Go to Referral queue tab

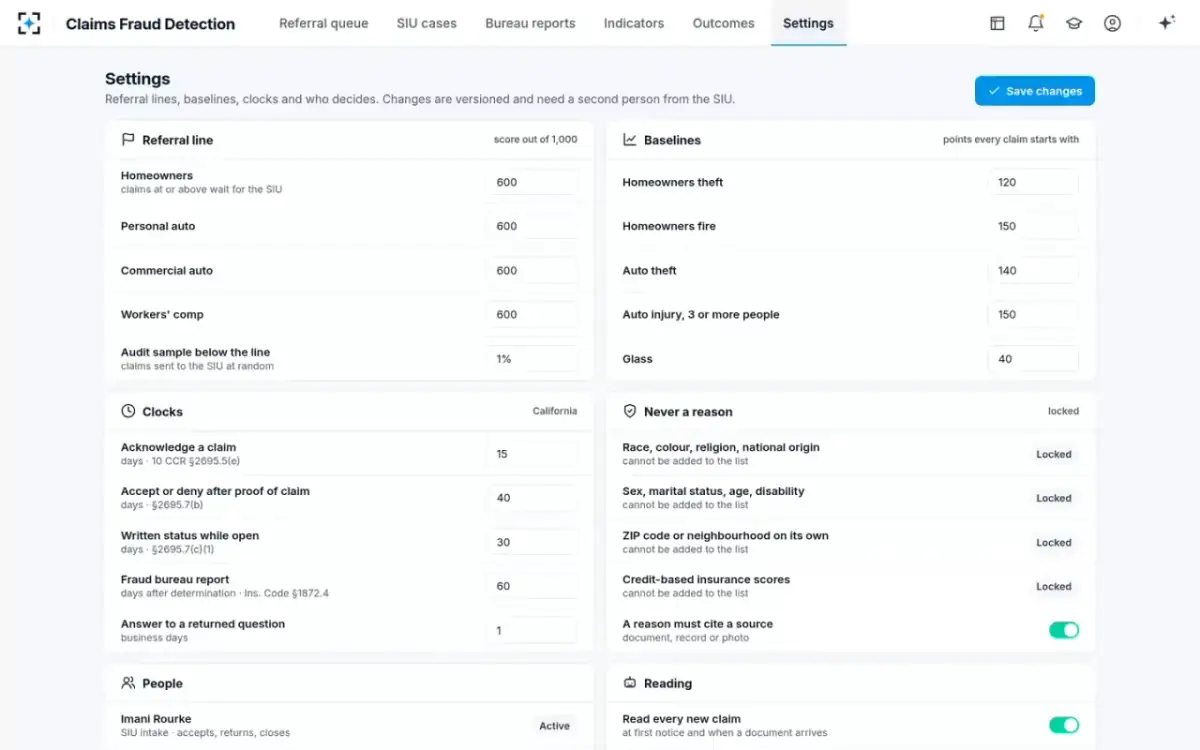324,23
